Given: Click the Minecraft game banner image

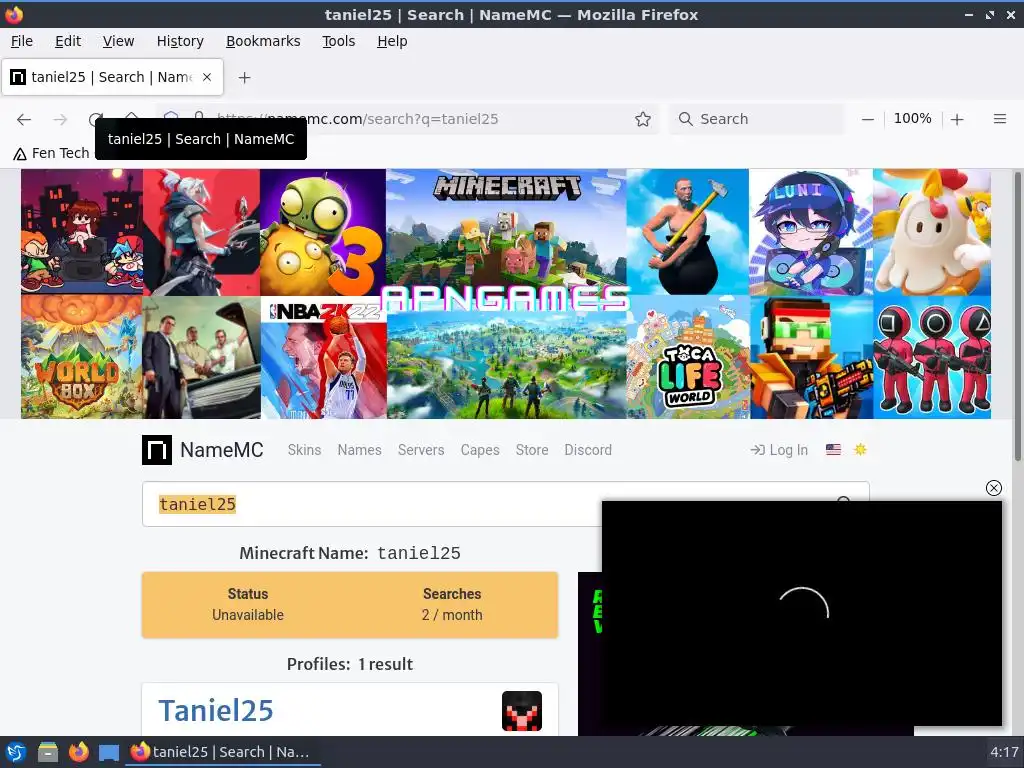Looking at the screenshot, I should click(x=506, y=229).
